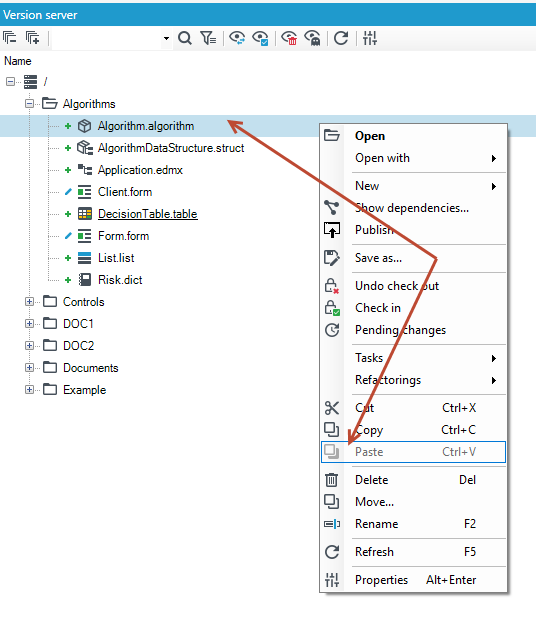This screenshot has height=635, width=536.
Task: Open the toolbar combo box dropdown arrow
Action: [166, 38]
